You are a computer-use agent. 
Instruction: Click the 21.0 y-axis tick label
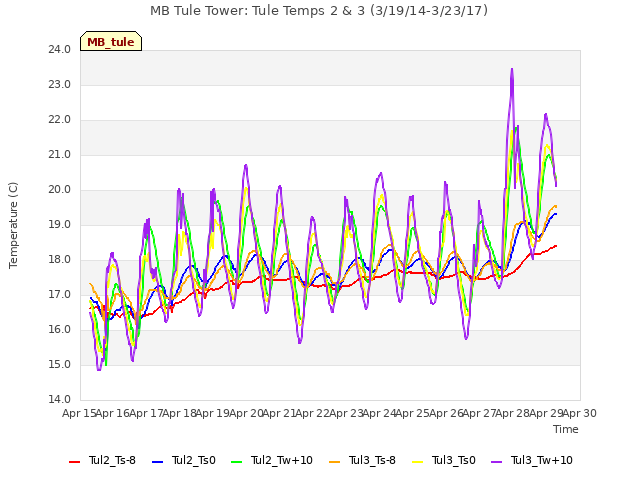pos(60,155)
